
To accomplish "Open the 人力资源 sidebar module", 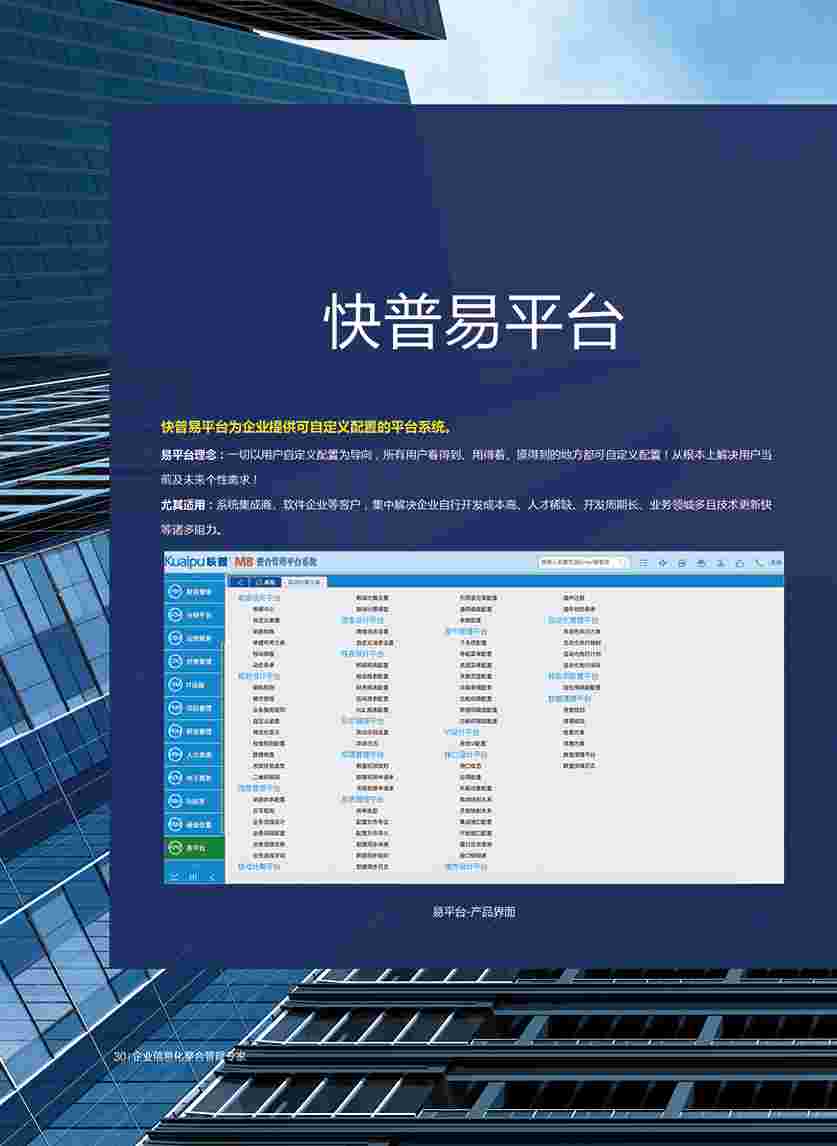I will pos(195,754).
